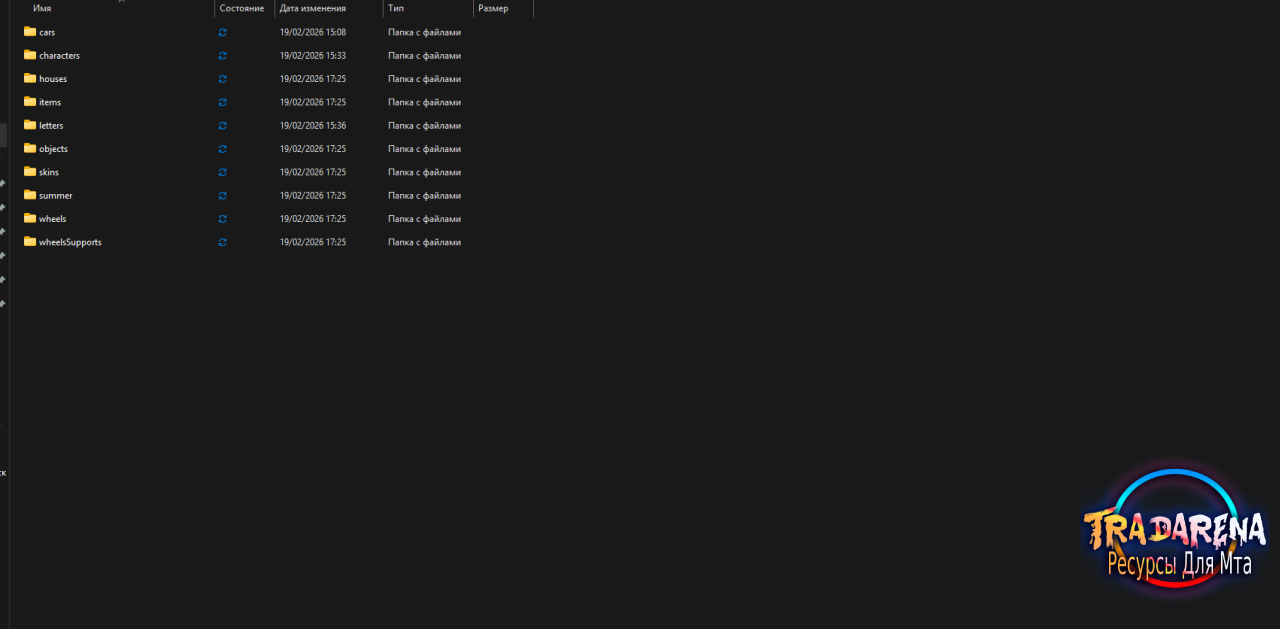The height and width of the screenshot is (629, 1280).
Task: Click the sync status icon for wheelsSupports
Action: 222,242
